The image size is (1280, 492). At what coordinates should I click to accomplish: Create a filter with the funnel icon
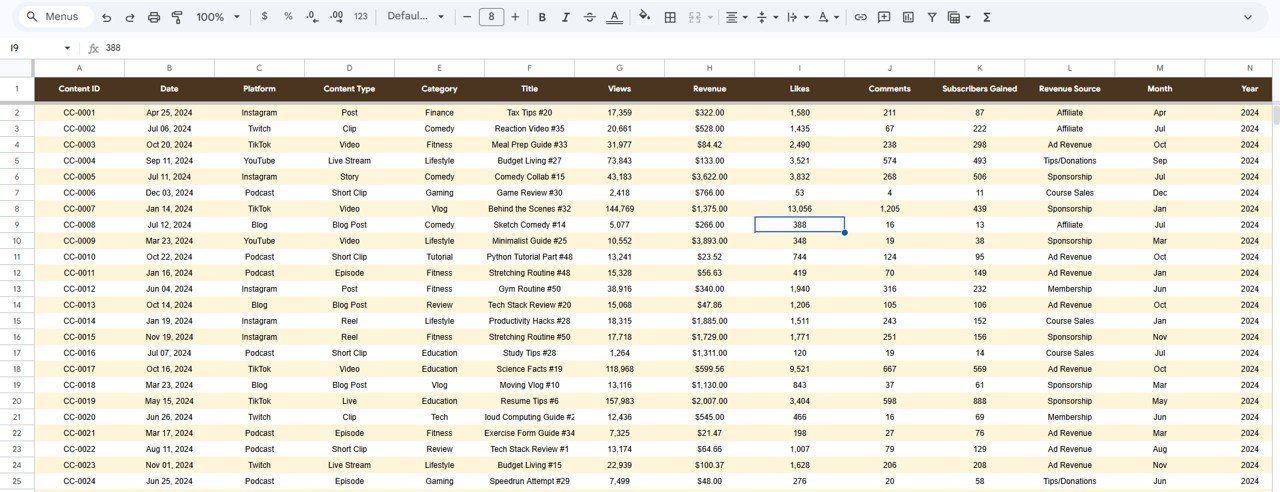tap(932, 17)
